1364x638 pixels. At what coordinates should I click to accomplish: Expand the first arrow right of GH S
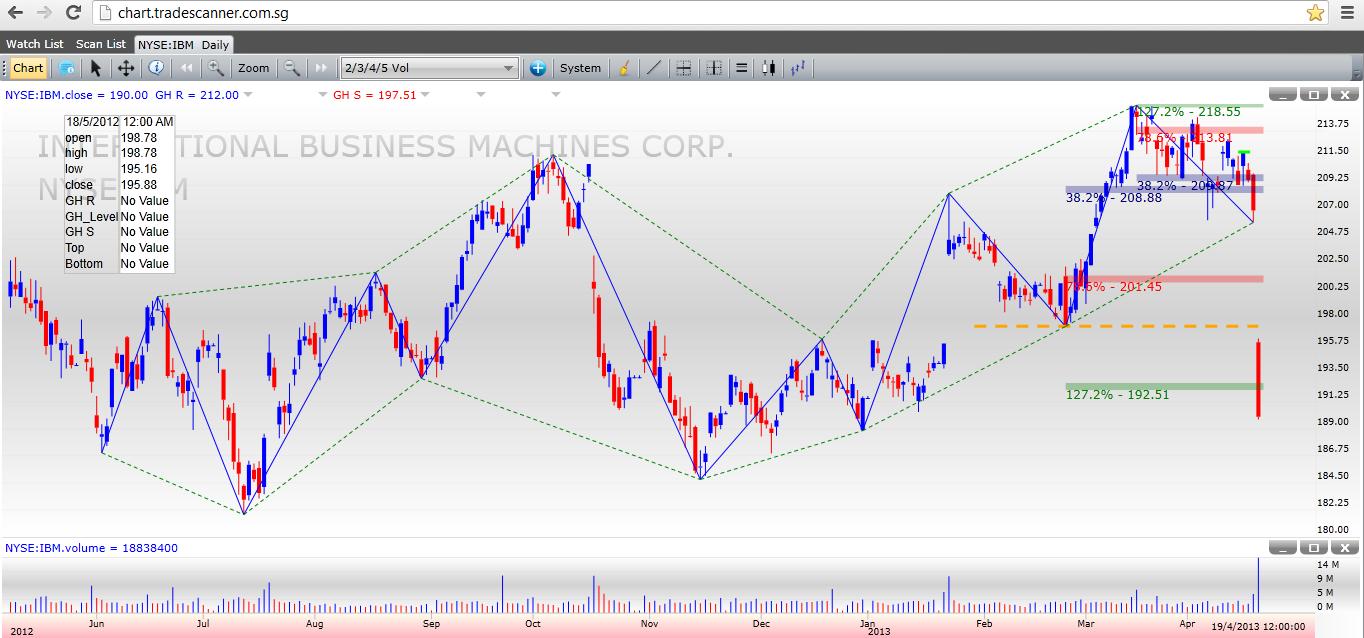pyautogui.click(x=481, y=95)
